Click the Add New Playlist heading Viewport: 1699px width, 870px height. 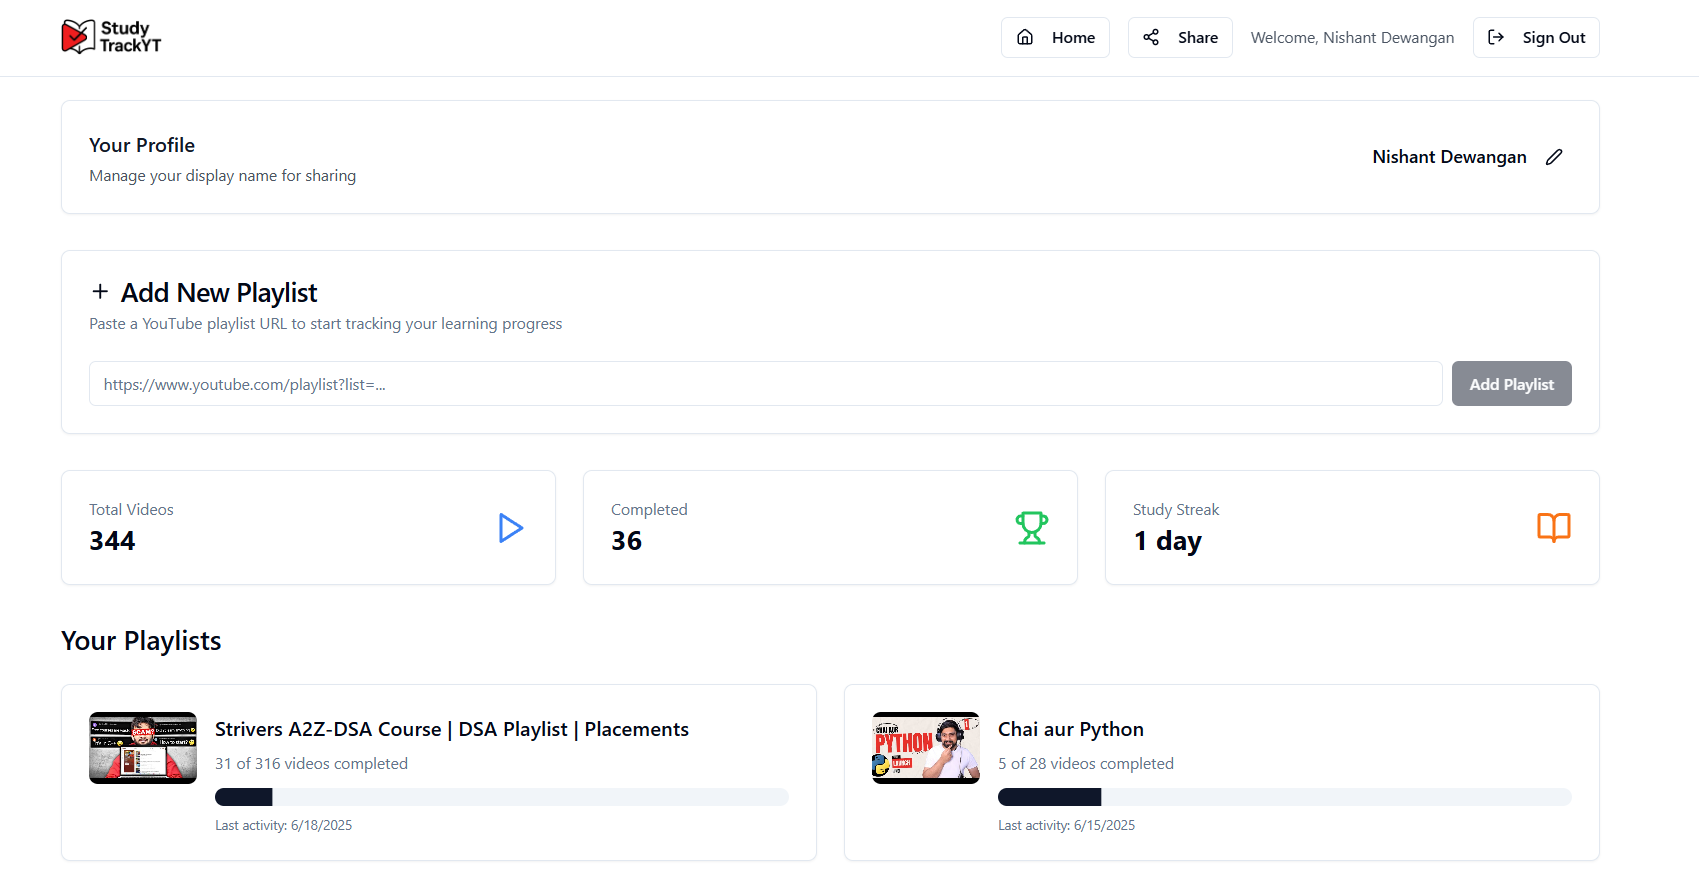pyautogui.click(x=219, y=293)
